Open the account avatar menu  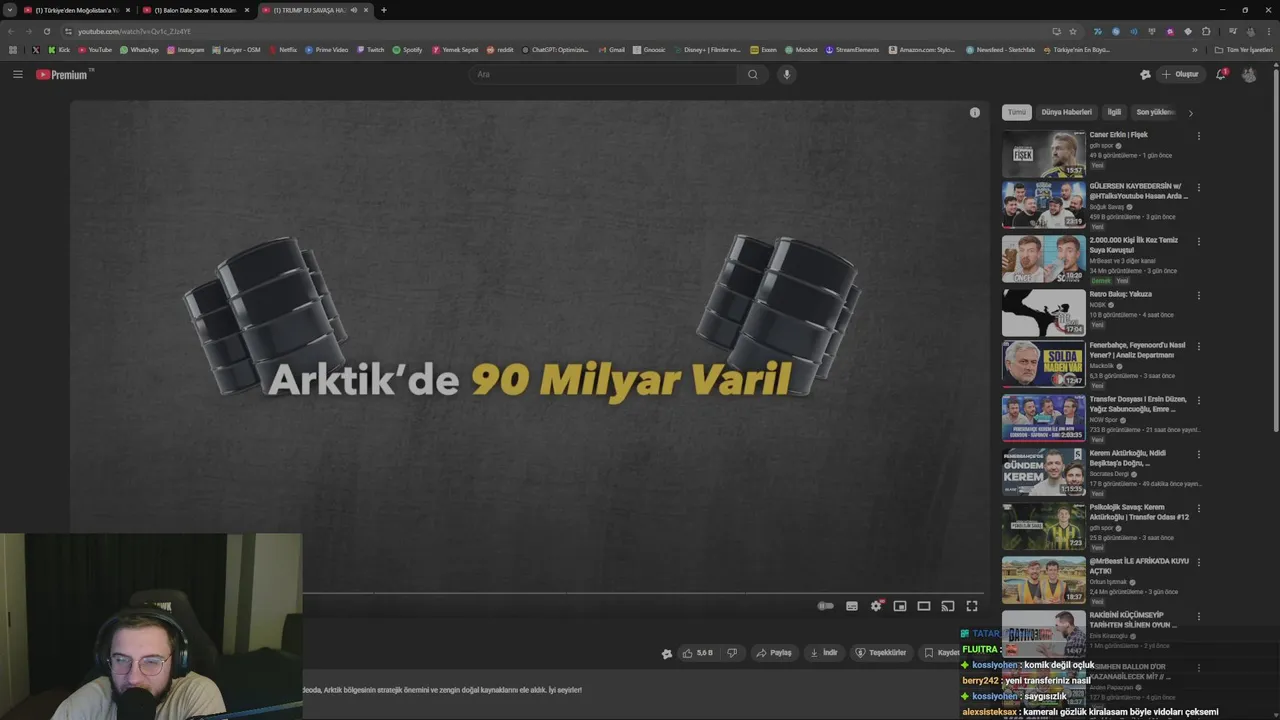[x=1249, y=74]
